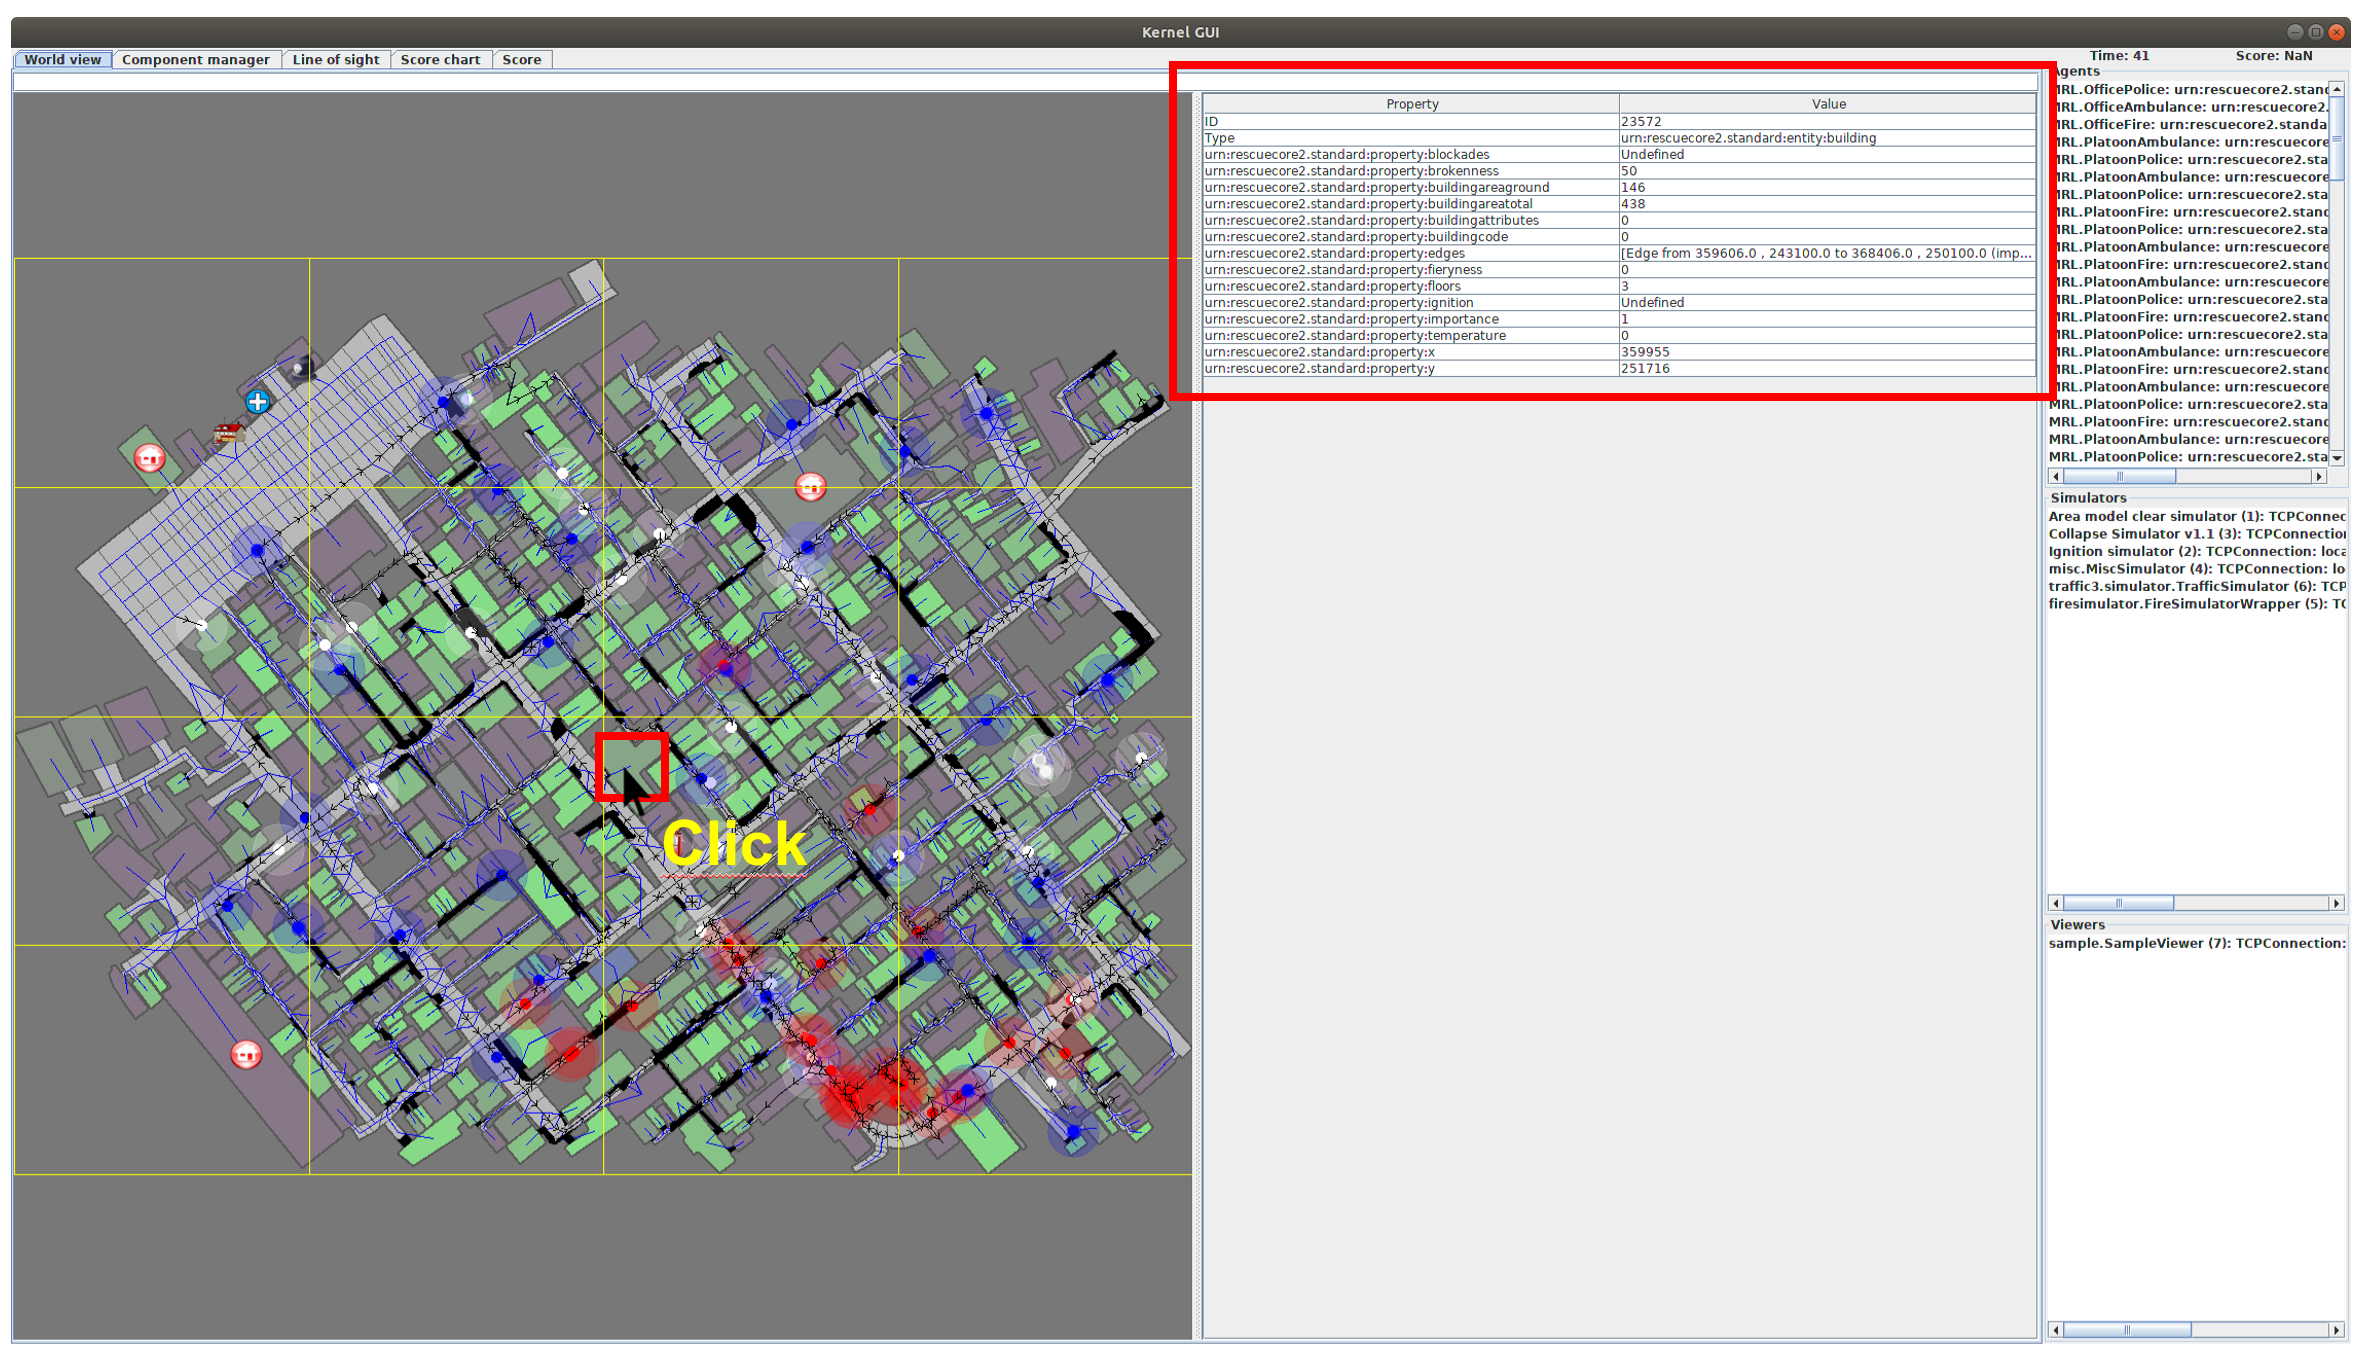
Task: Click the Simulators list scroll-right arrow
Action: click(2337, 903)
